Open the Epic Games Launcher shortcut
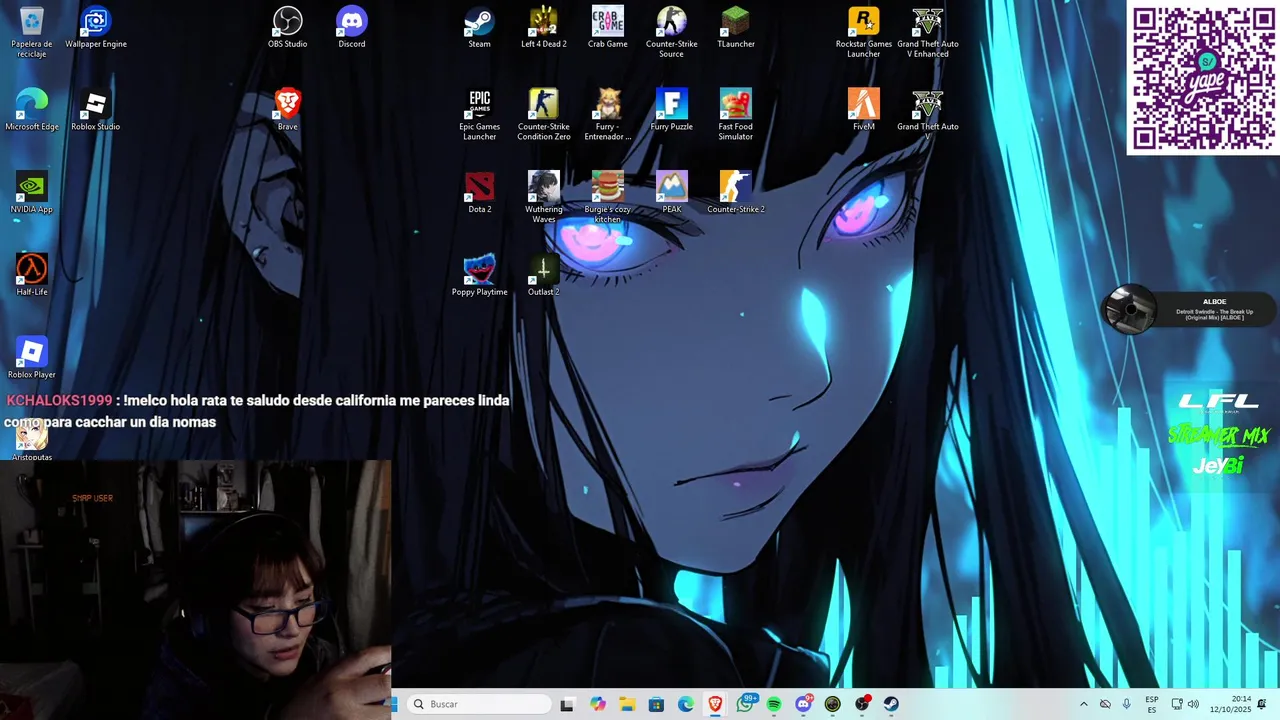Viewport: 1280px width, 720px height. coord(480,115)
